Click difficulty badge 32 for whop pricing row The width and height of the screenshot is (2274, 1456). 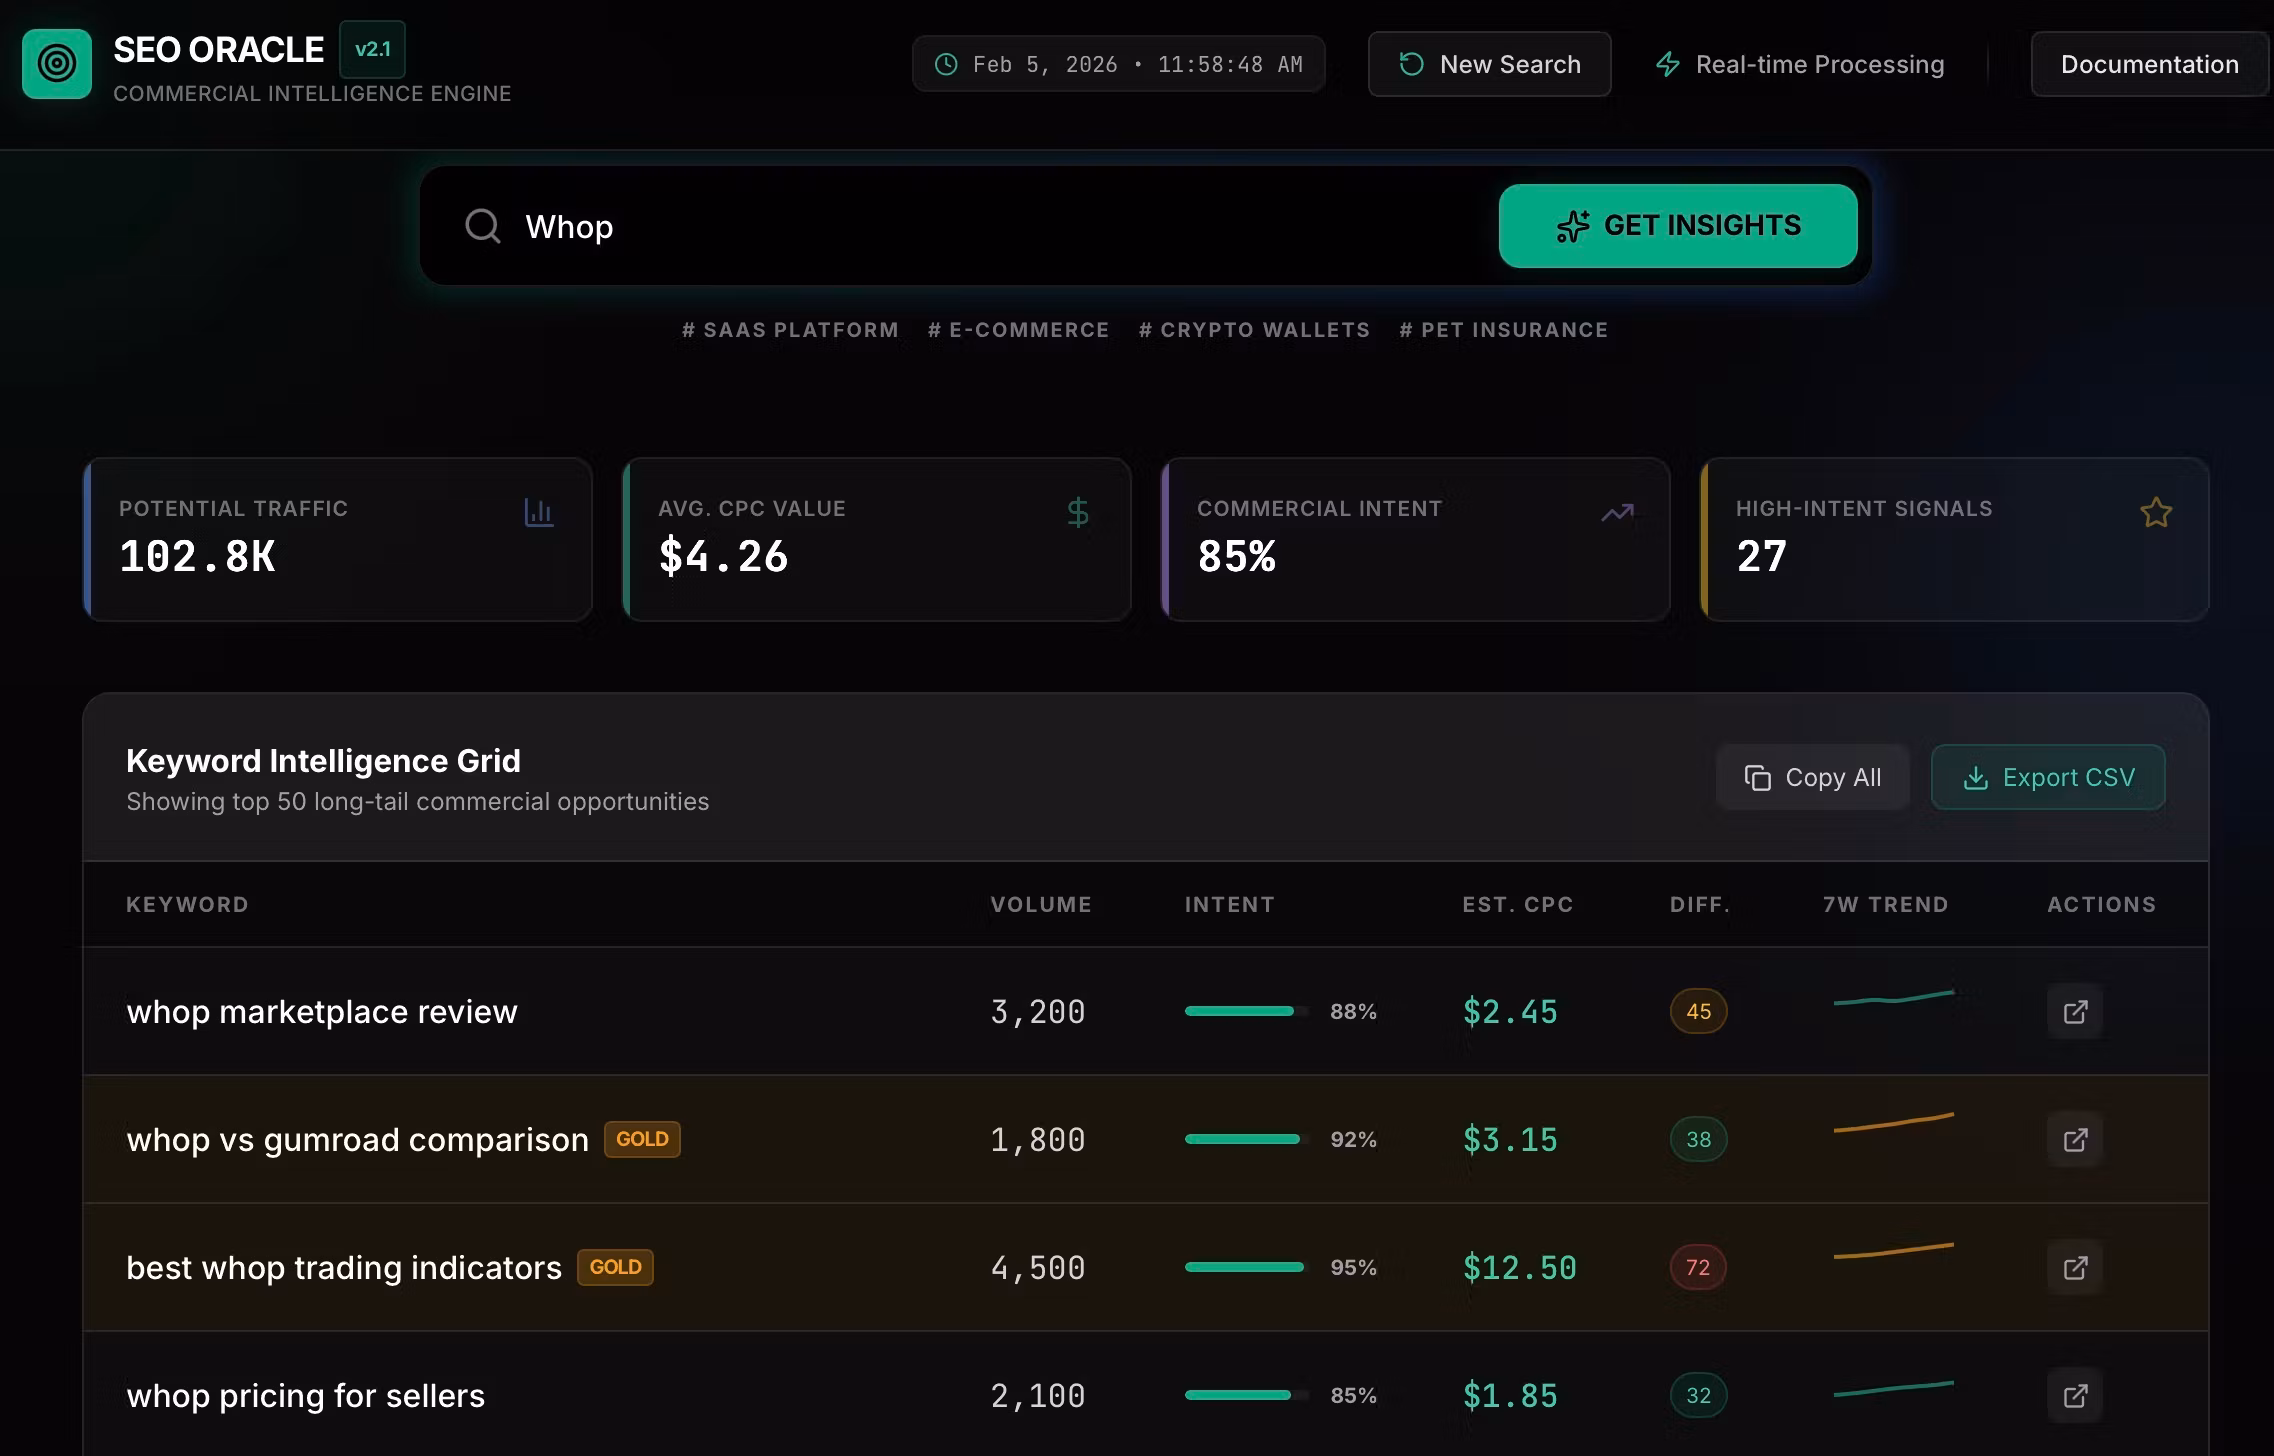(x=1698, y=1395)
